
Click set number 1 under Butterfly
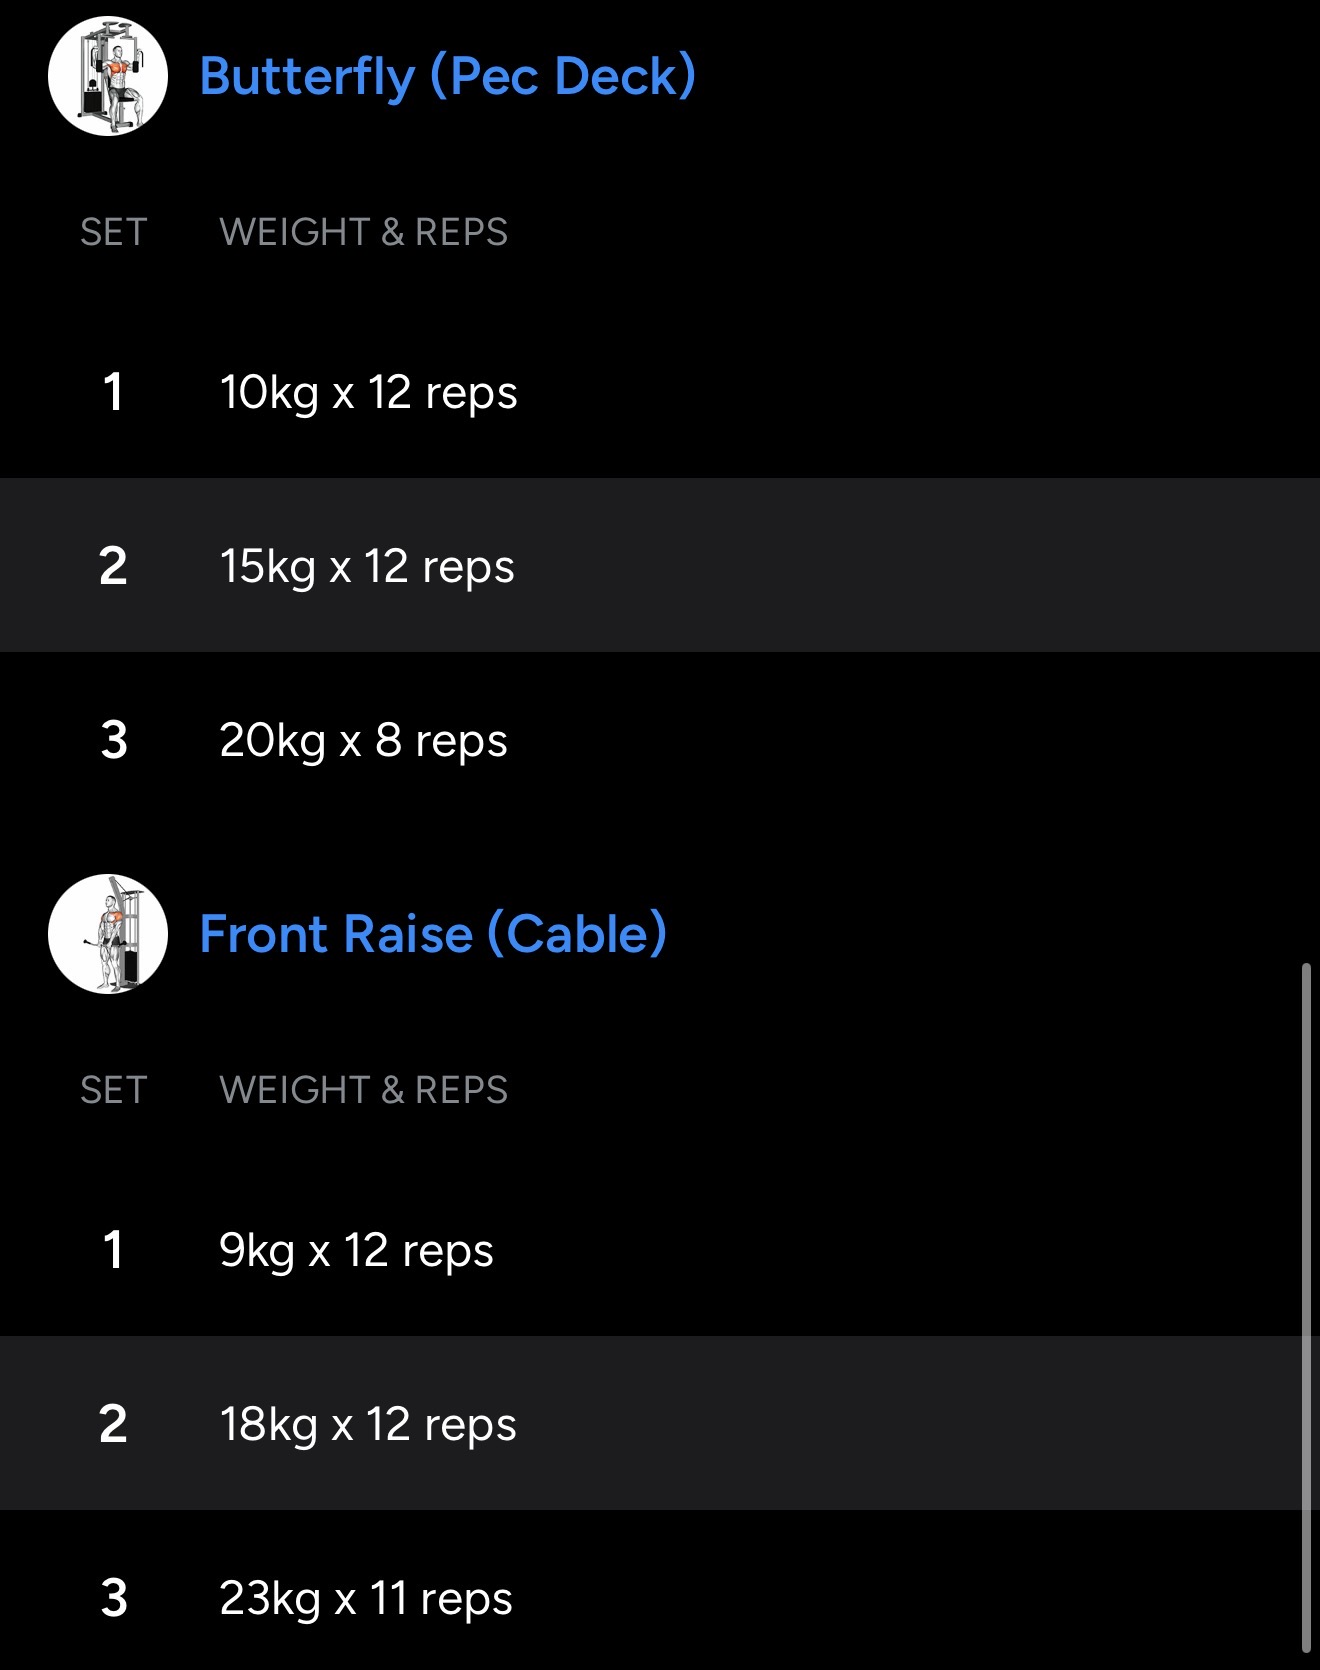(113, 392)
